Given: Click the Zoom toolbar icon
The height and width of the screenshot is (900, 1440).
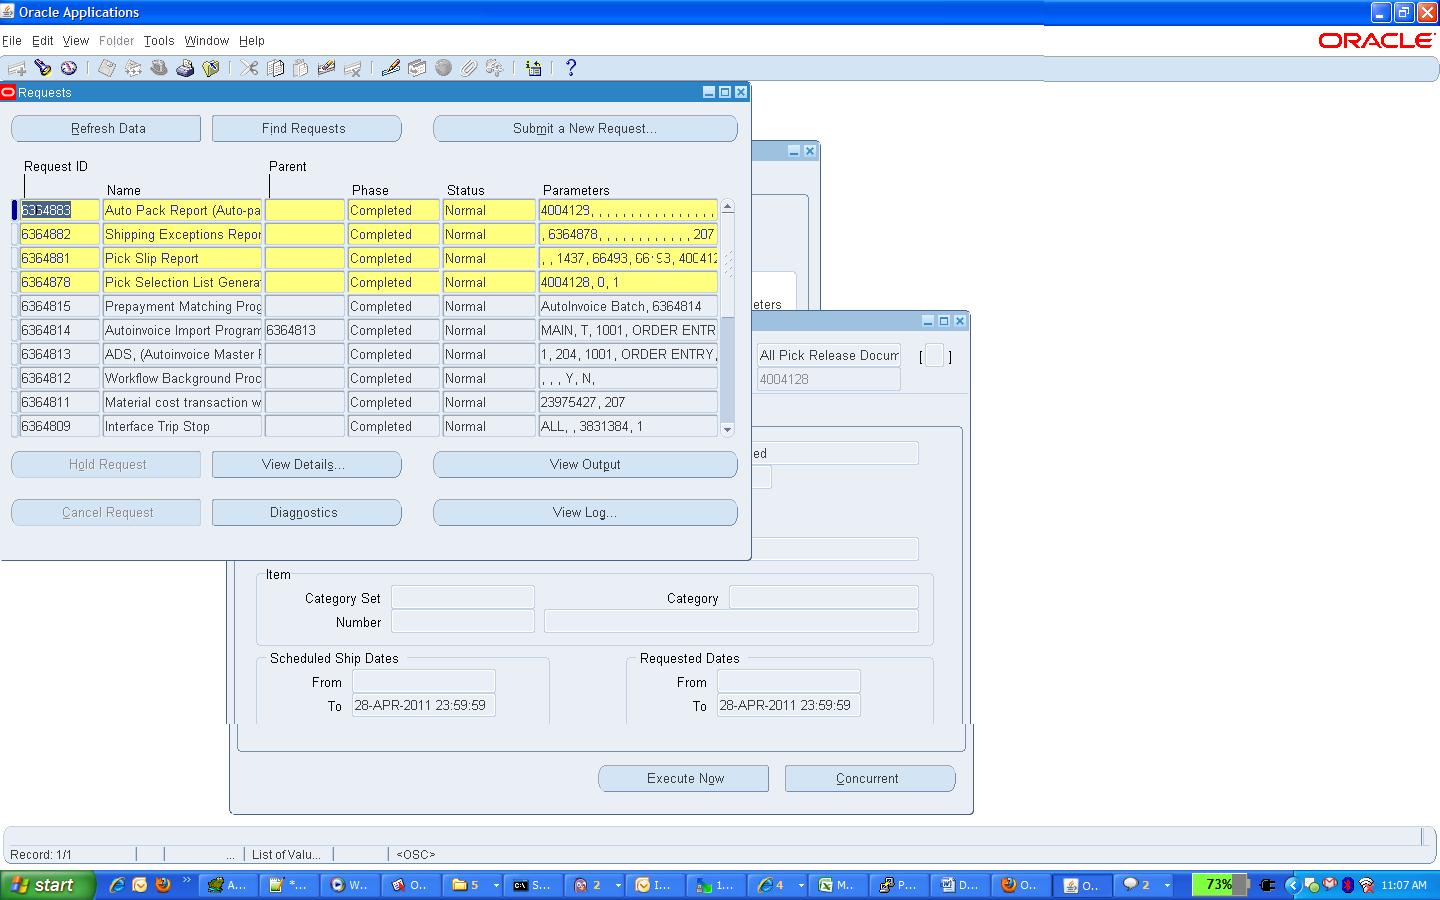Looking at the screenshot, I should tap(417, 68).
